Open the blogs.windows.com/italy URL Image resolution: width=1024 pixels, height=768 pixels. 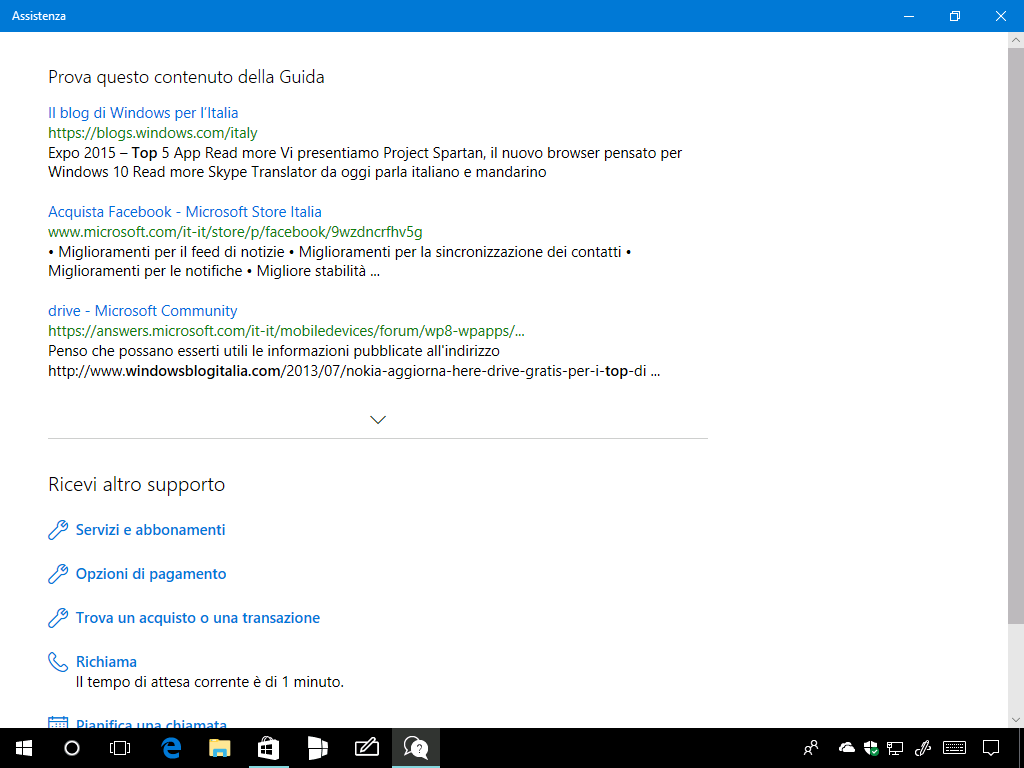coord(153,133)
